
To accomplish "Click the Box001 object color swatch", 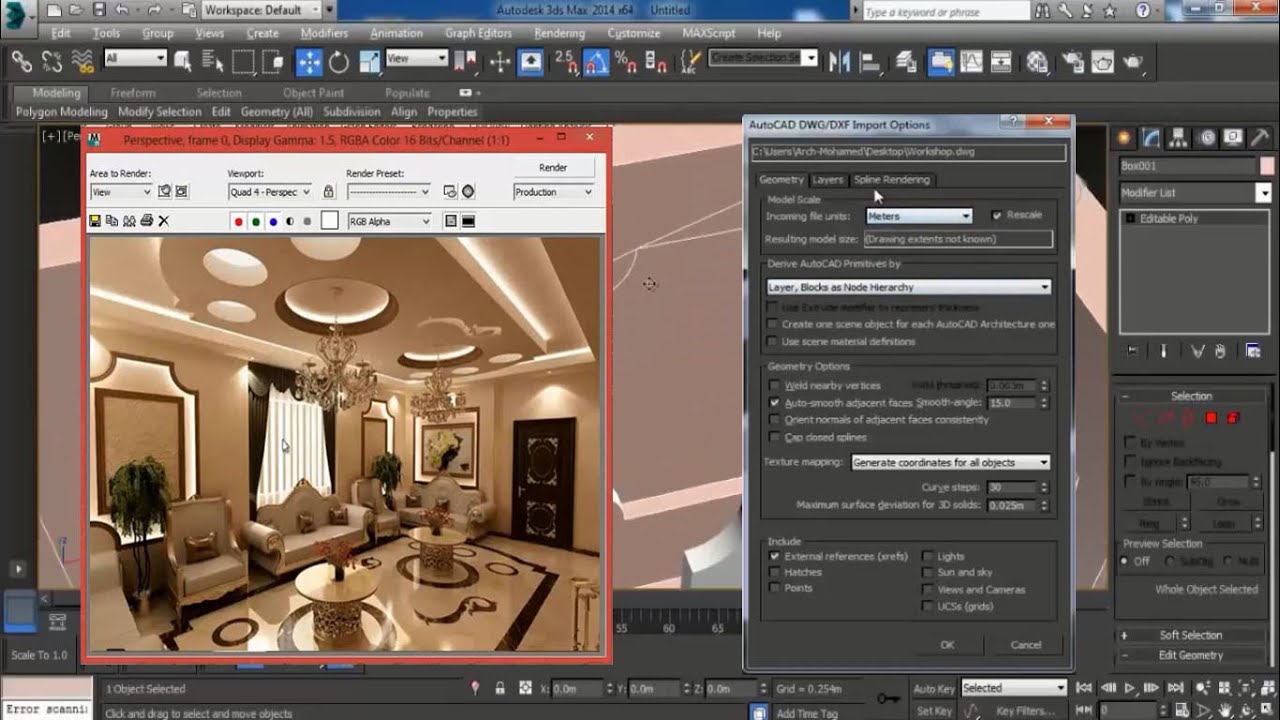I will click(1267, 166).
